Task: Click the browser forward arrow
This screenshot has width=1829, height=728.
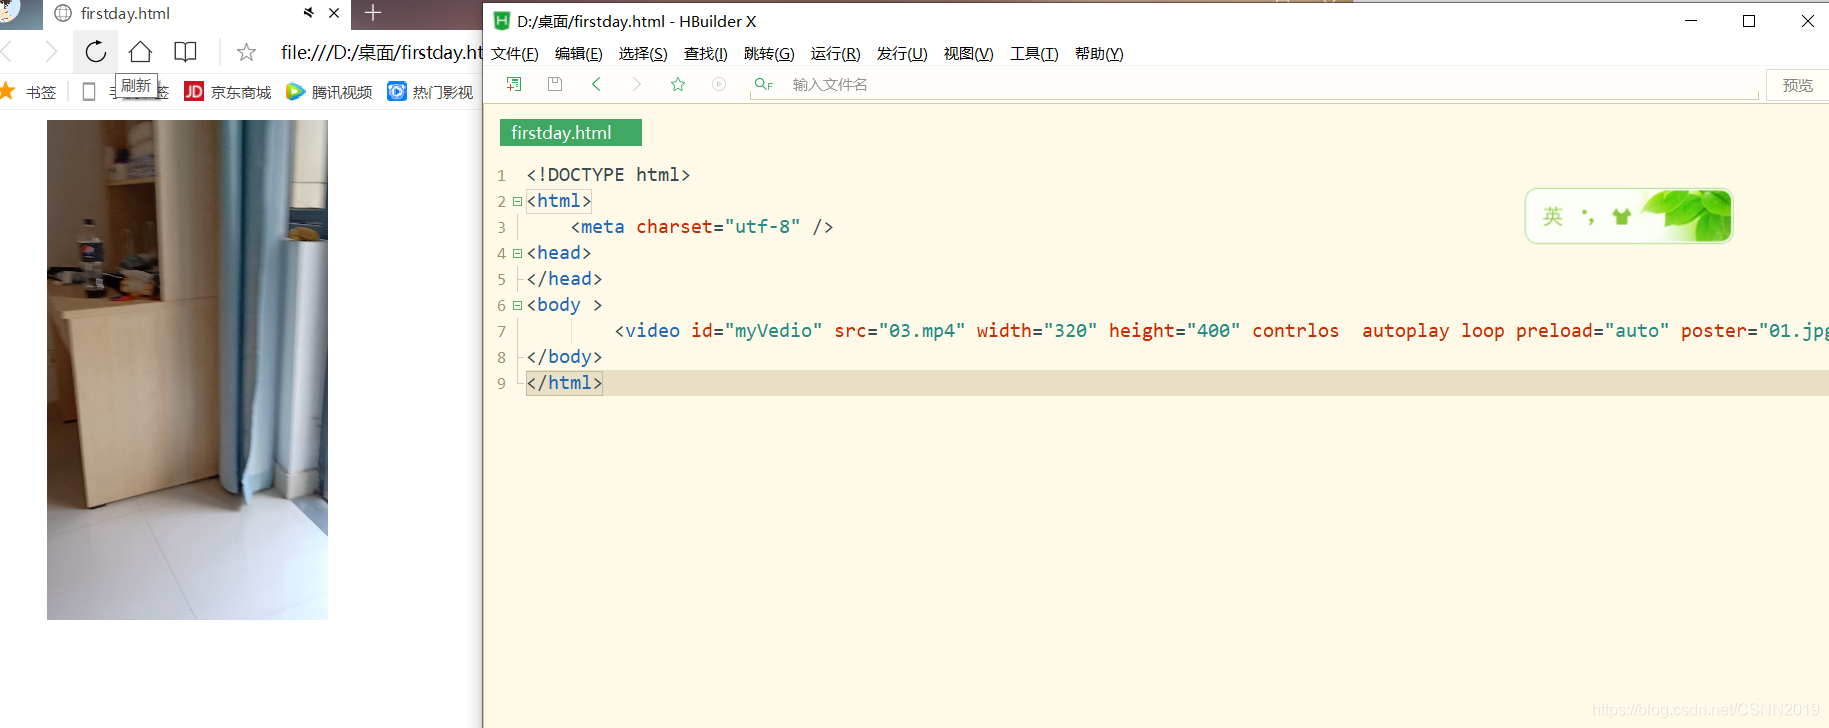Action: click(51, 52)
